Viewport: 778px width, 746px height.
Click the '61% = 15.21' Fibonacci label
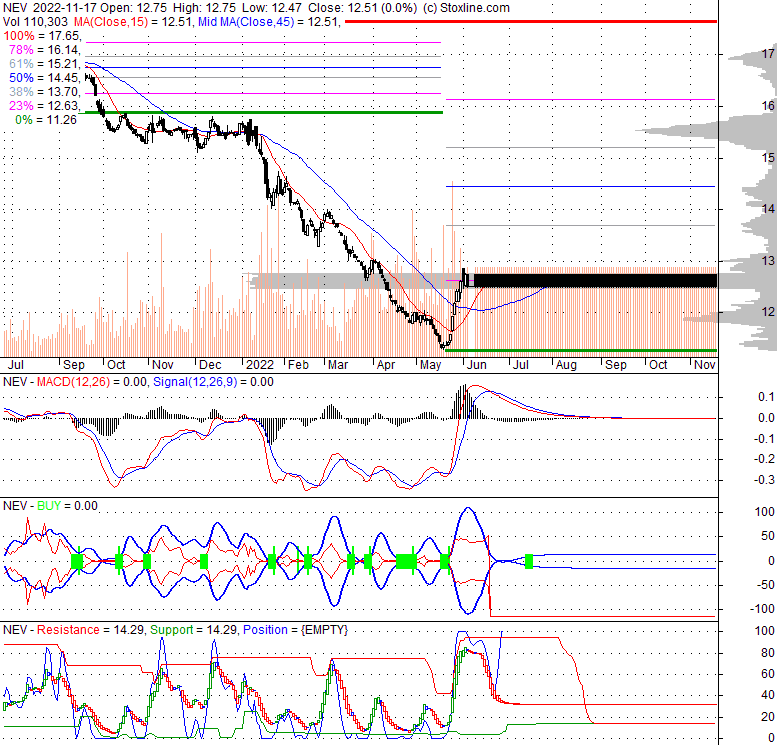(x=45, y=63)
